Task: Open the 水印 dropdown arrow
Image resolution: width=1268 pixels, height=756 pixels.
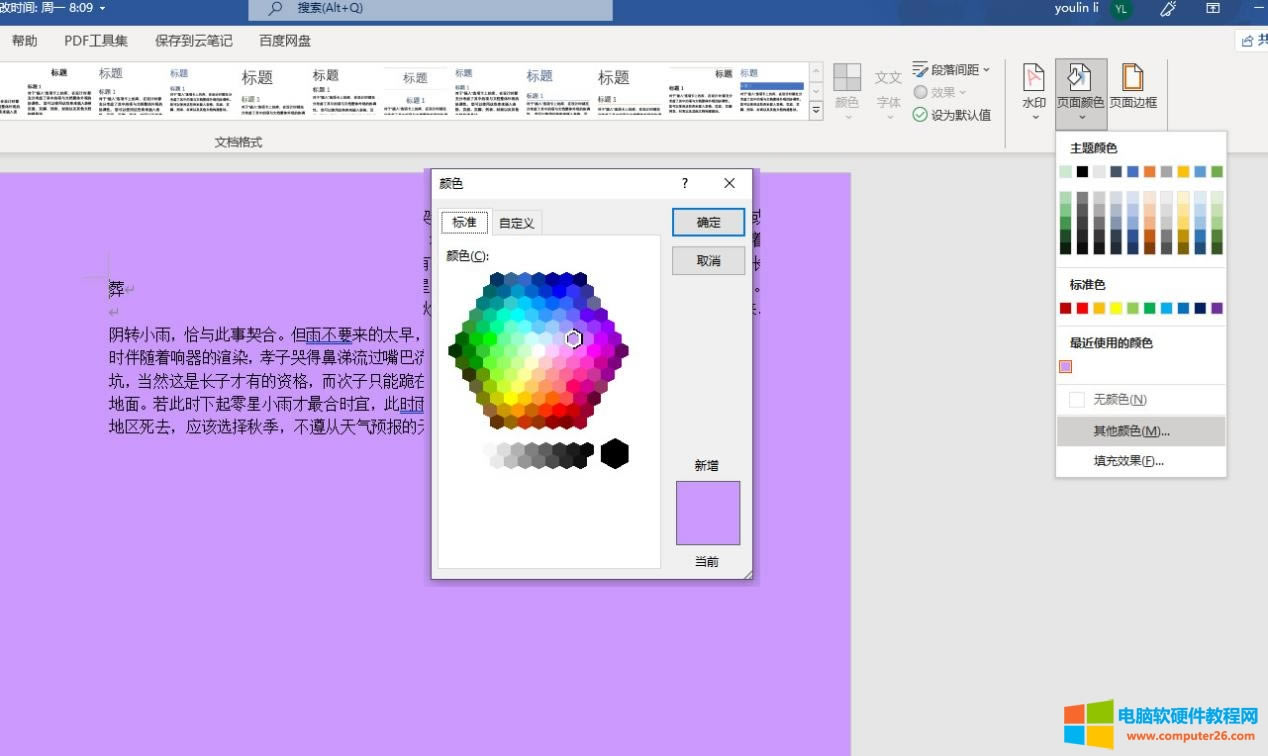Action: [1034, 117]
